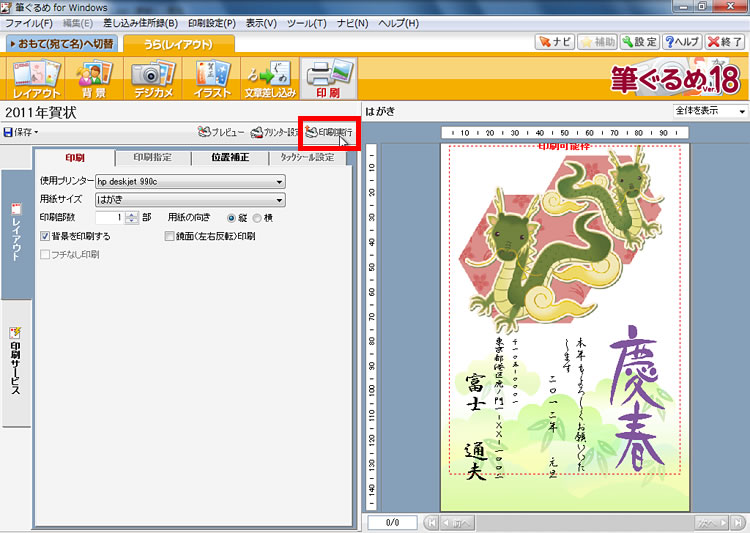Switch to the 位置補正 tab
The height and width of the screenshot is (533, 750).
point(230,157)
